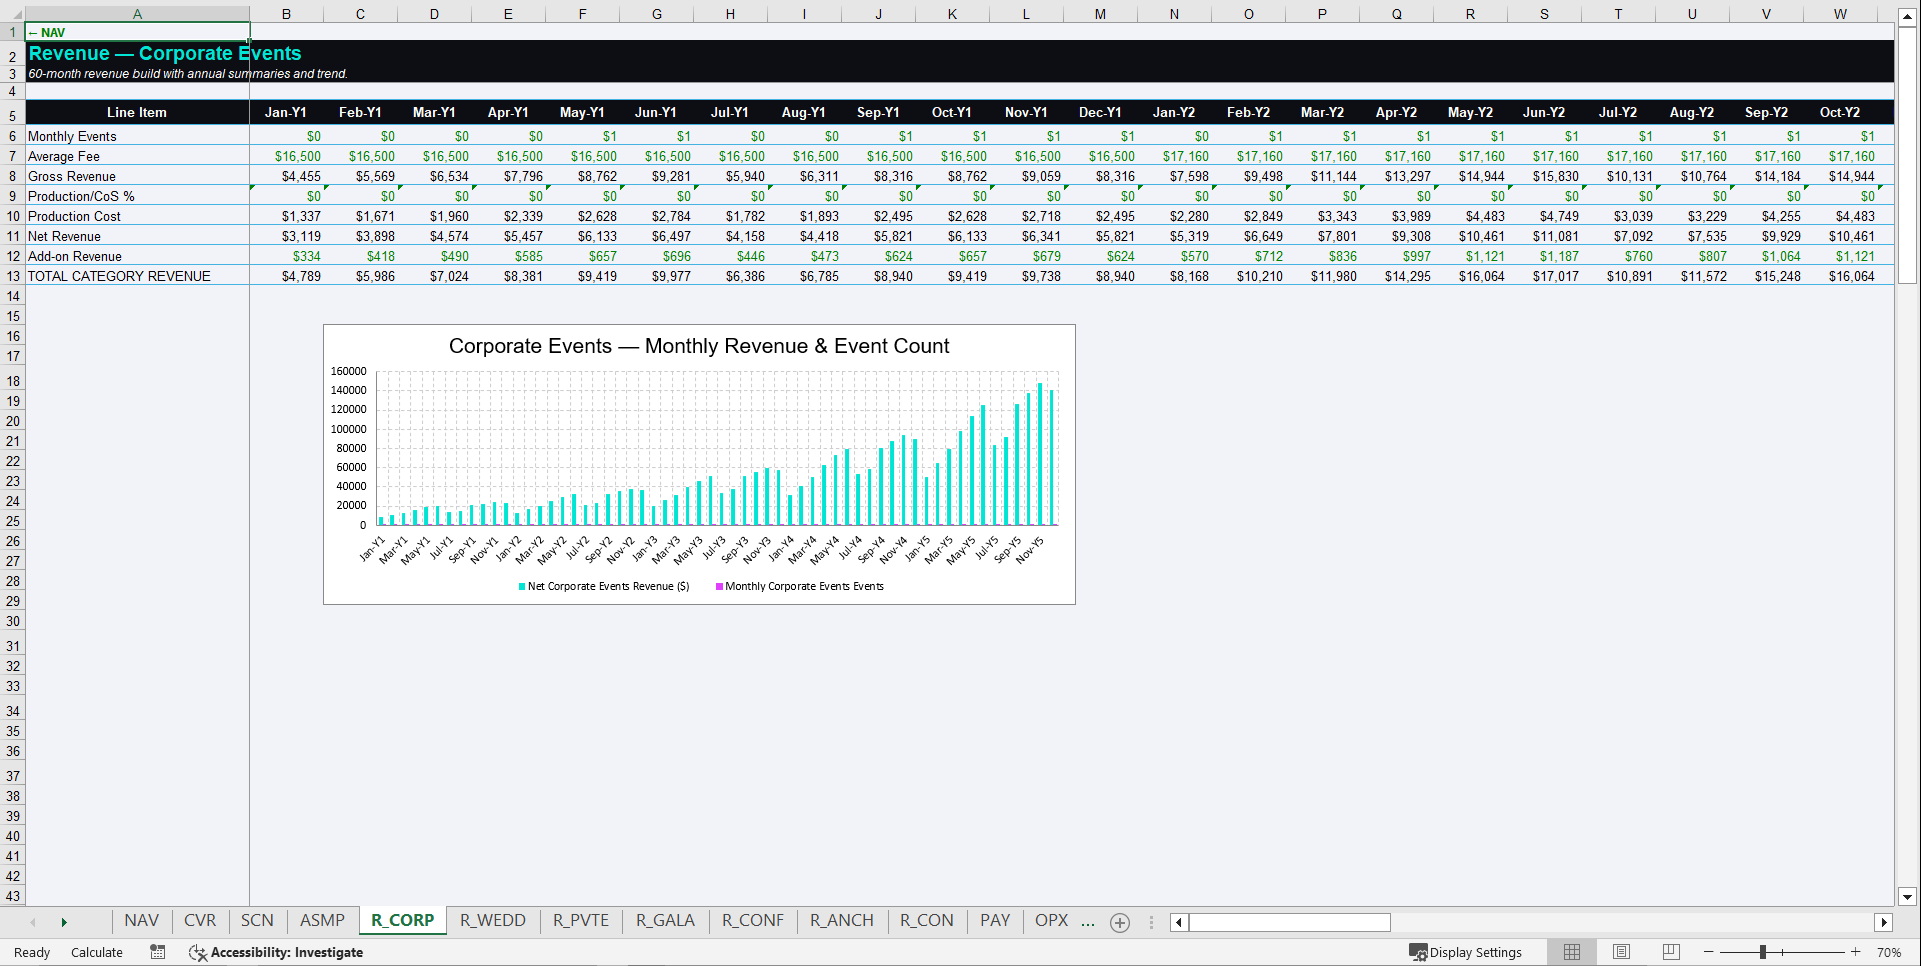Screen dimensions: 1921x966
Task: Click the 'Monthly Events' row label
Action: (x=72, y=136)
